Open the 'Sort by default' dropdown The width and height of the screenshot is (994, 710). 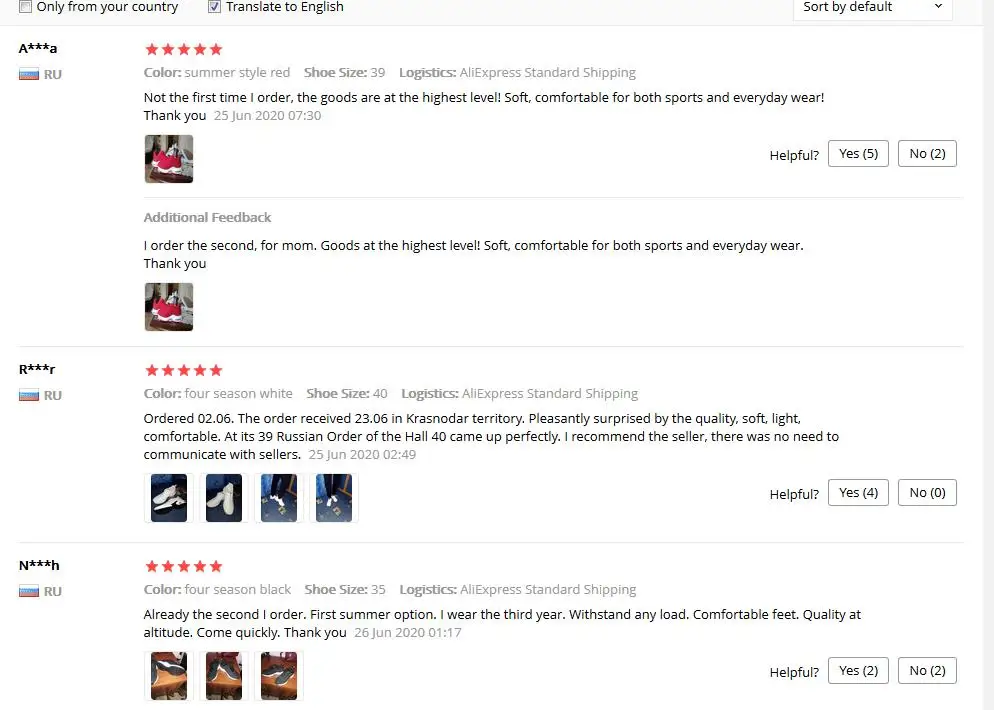pos(872,8)
